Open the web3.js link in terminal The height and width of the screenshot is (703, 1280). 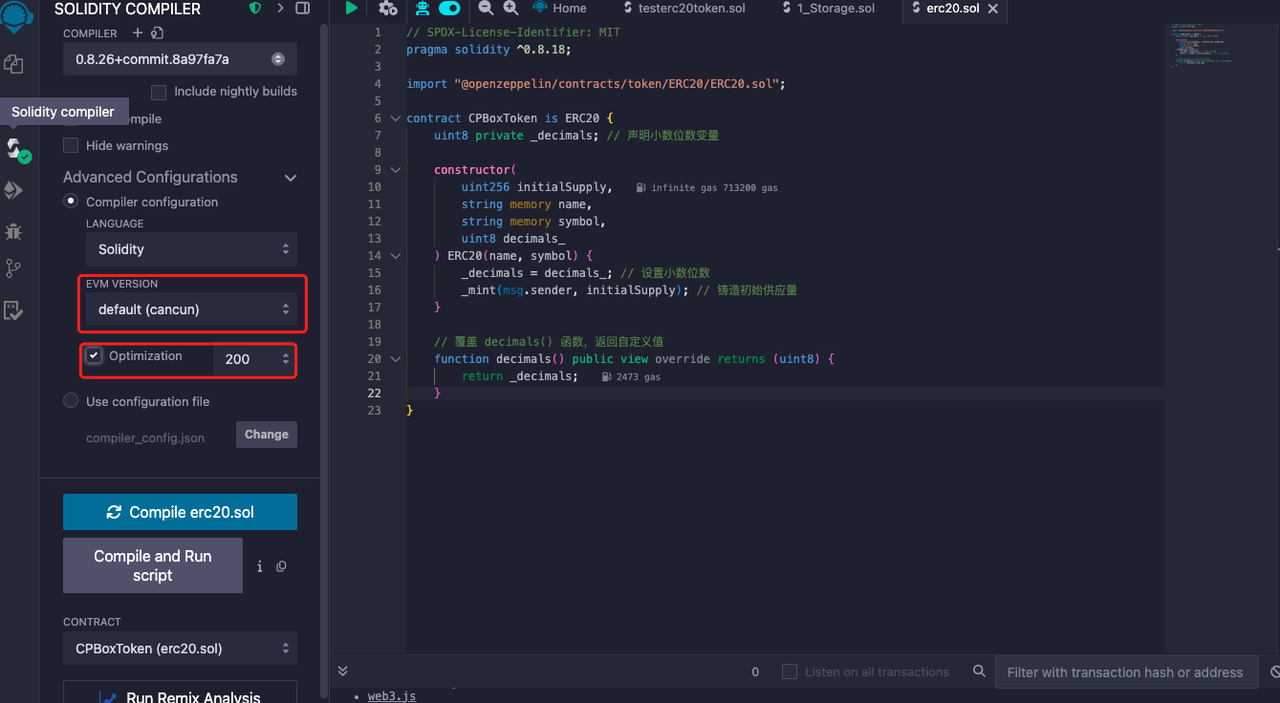tap(392, 696)
